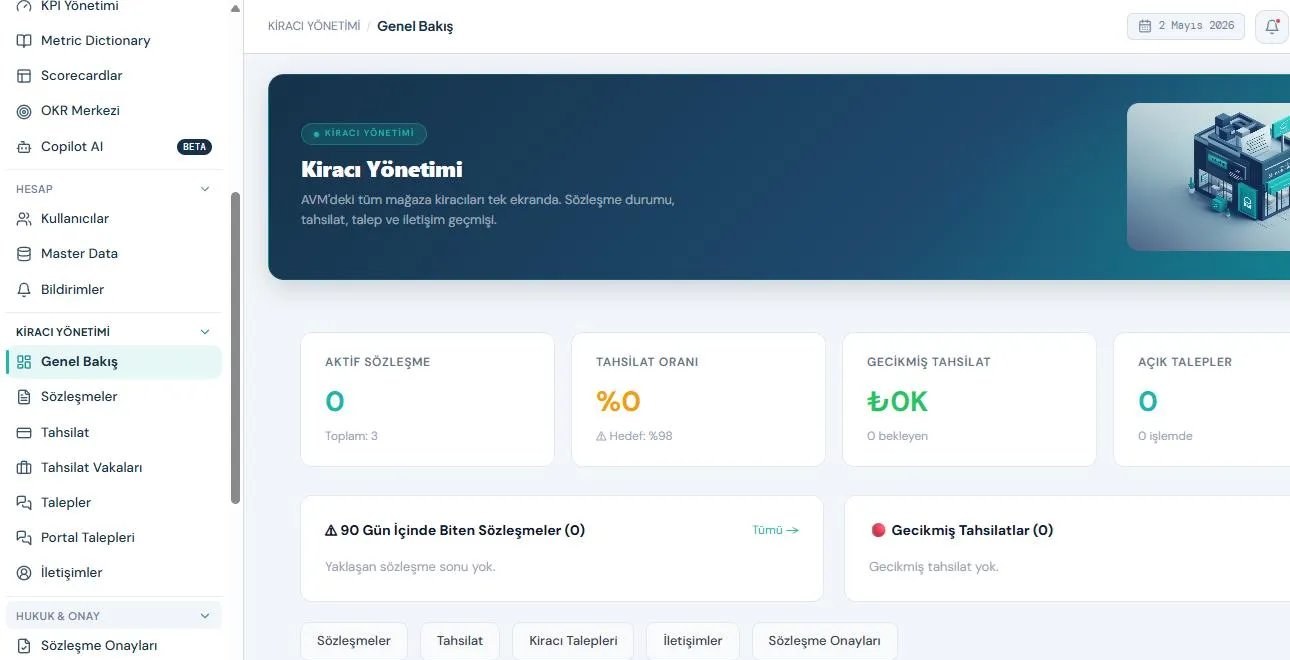Open Metric Dictionary page
This screenshot has width=1290, height=660.
click(114, 41)
